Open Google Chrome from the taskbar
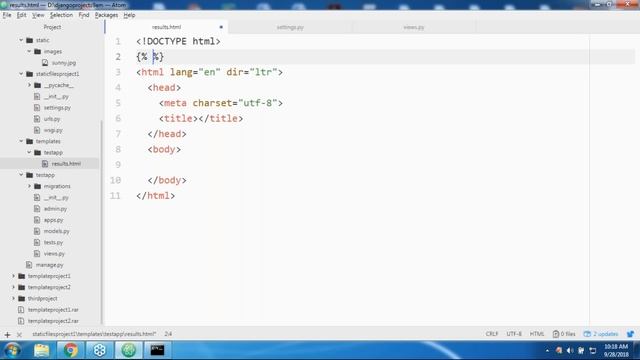The width and height of the screenshot is (640, 360). (x=70, y=350)
